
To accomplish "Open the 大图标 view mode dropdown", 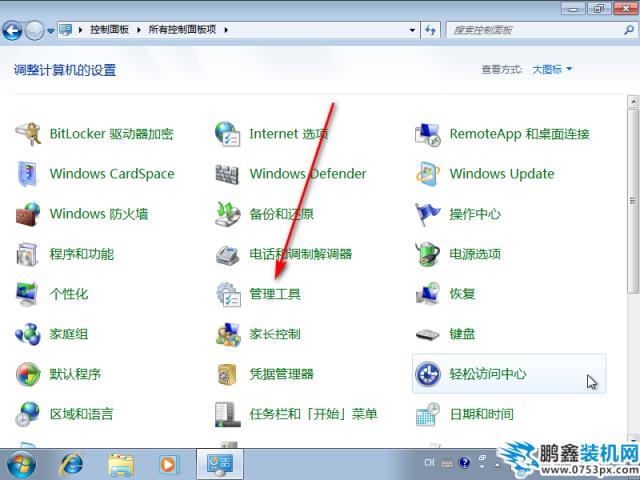I will coord(552,69).
